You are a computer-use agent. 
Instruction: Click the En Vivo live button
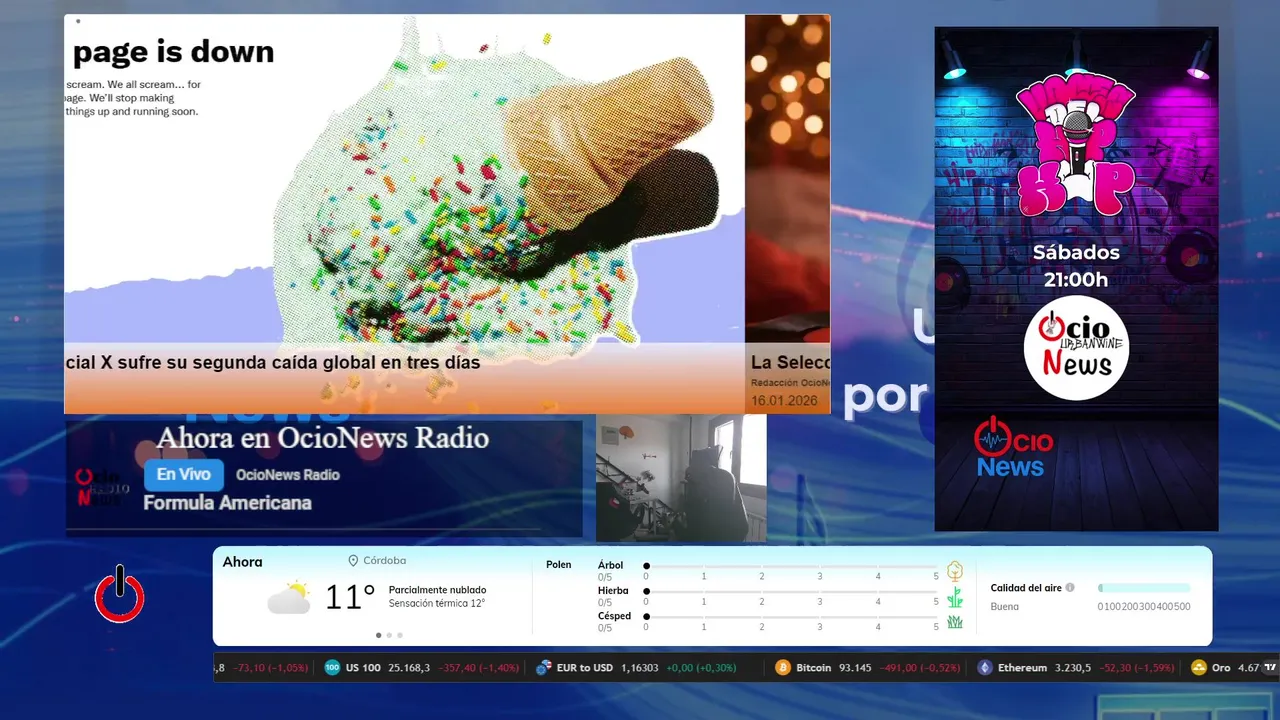coord(184,475)
